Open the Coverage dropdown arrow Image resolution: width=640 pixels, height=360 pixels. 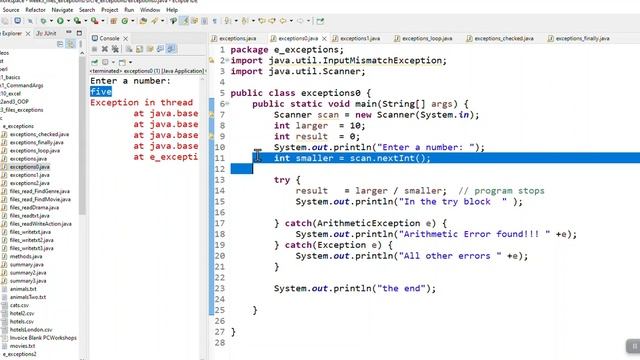click(x=85, y=21)
